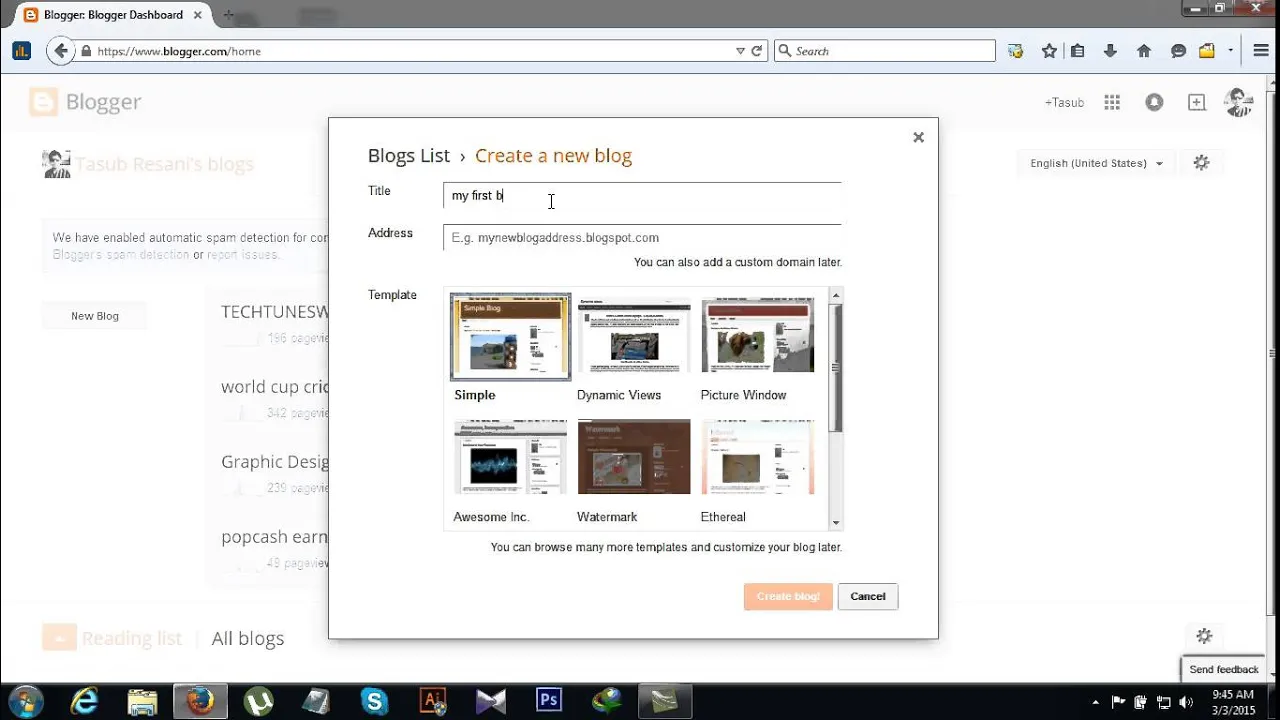Focus the blog Title input field
The image size is (1280, 720).
642,195
